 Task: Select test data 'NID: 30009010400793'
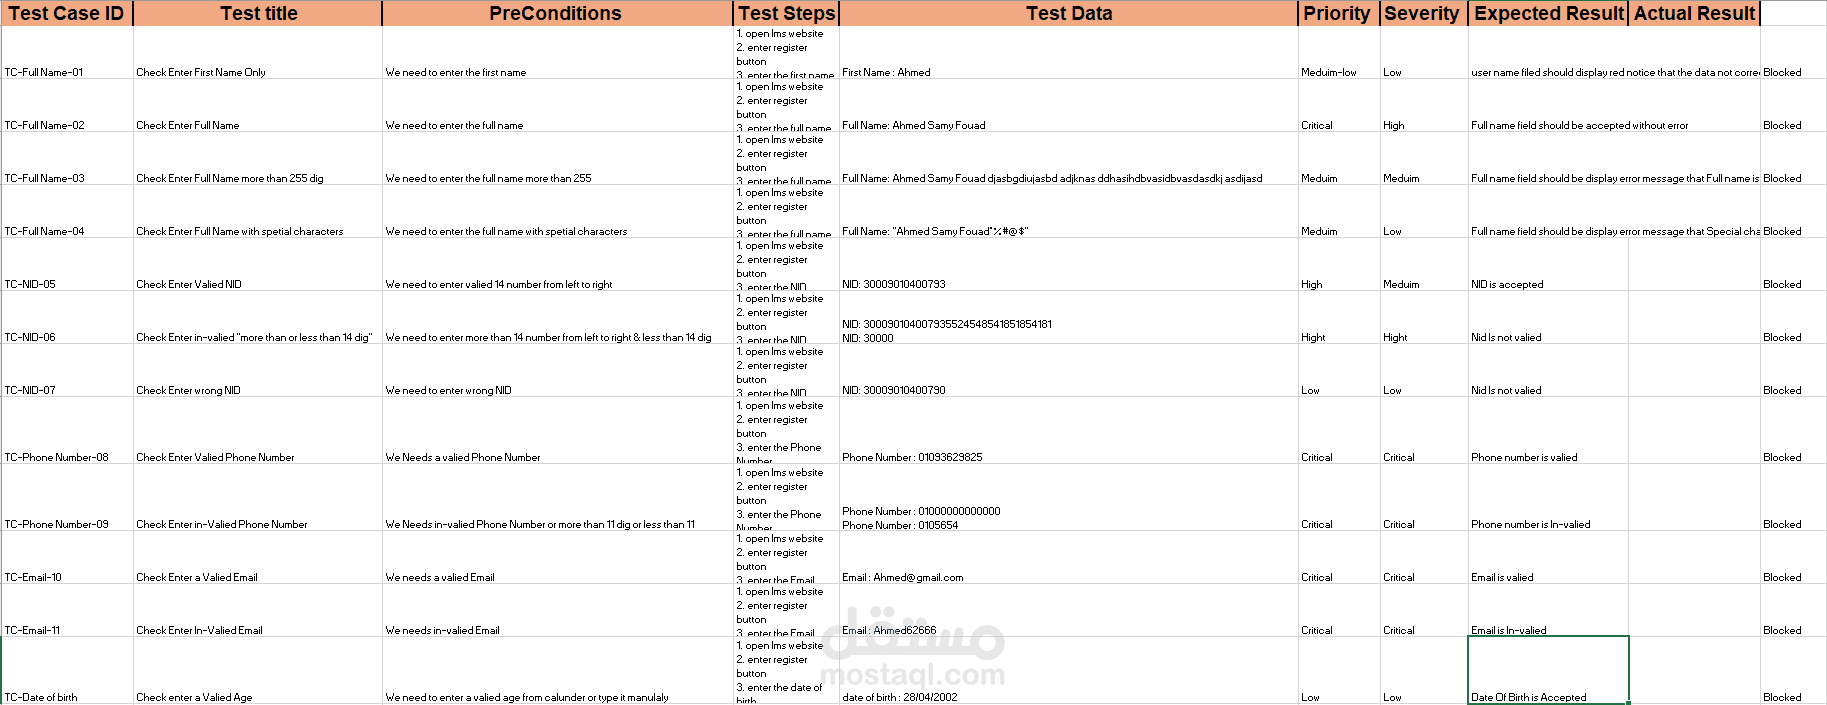[1068, 265]
